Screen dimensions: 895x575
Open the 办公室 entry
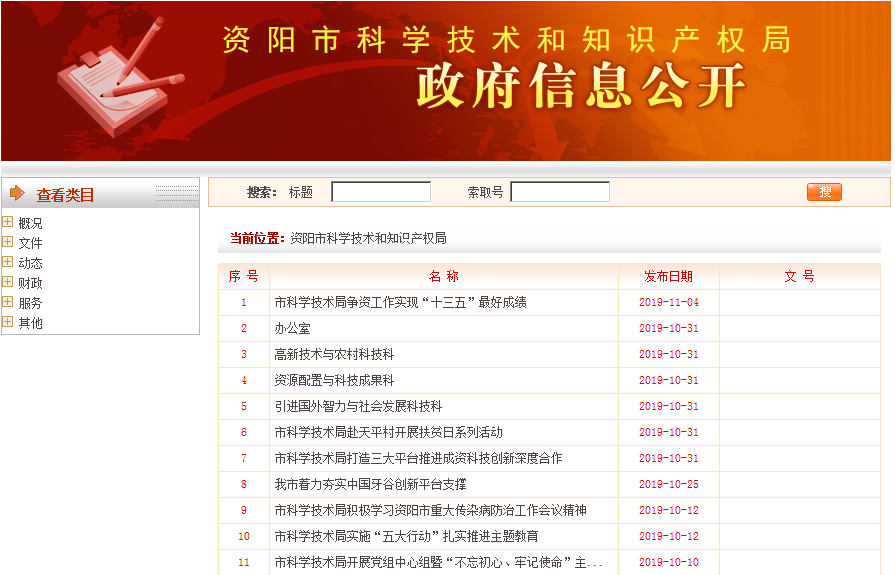292,328
